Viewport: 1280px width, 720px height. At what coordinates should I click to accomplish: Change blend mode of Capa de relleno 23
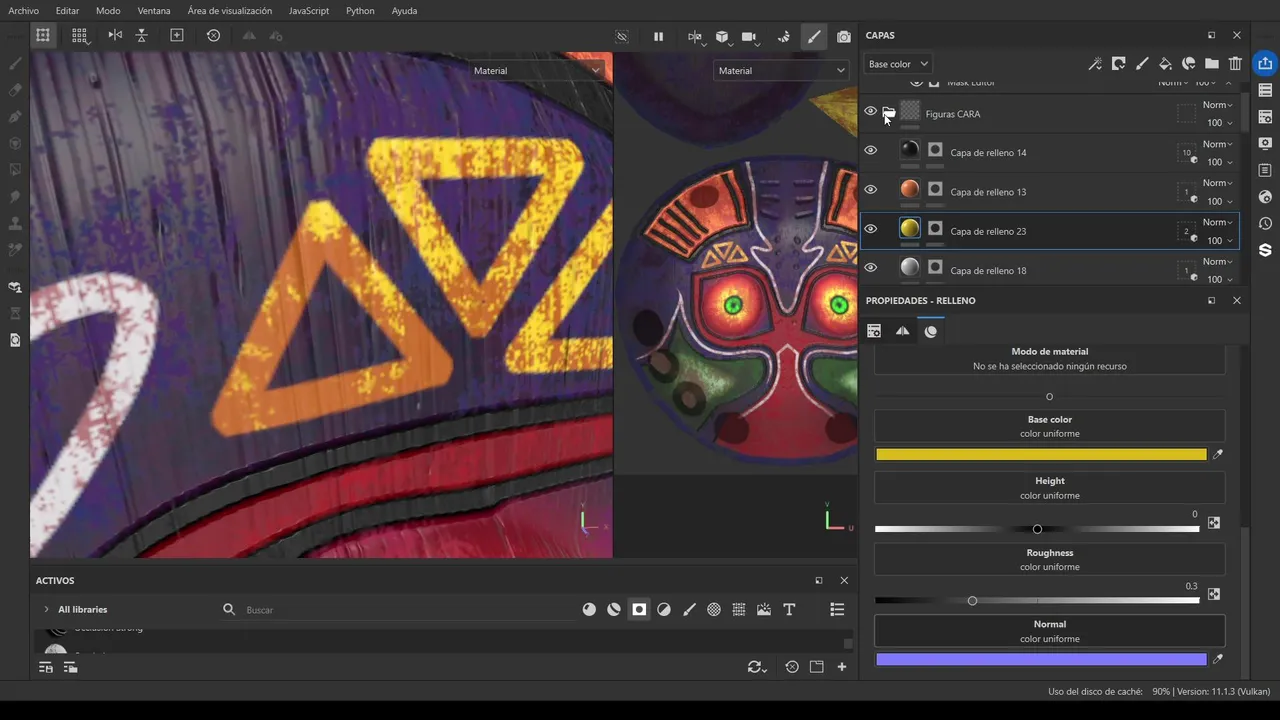coord(1217,222)
